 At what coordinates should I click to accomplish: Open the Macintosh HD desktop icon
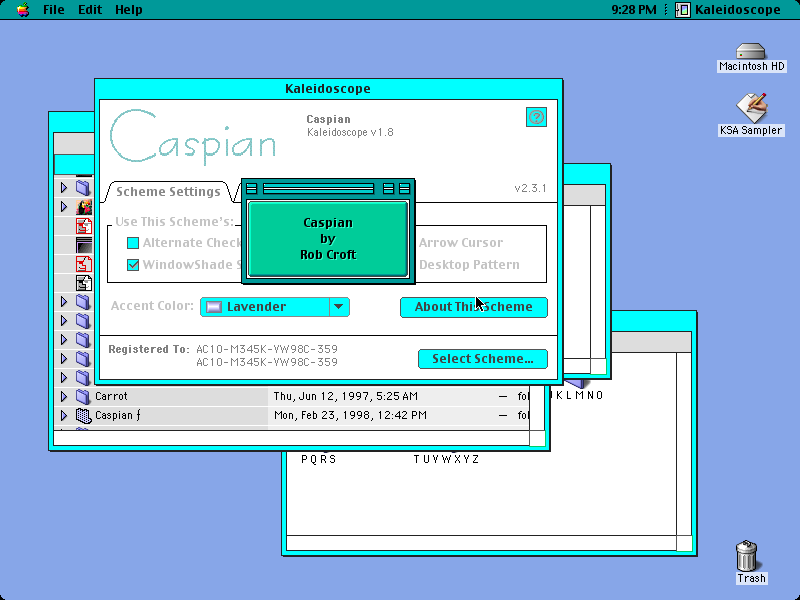coord(751,51)
